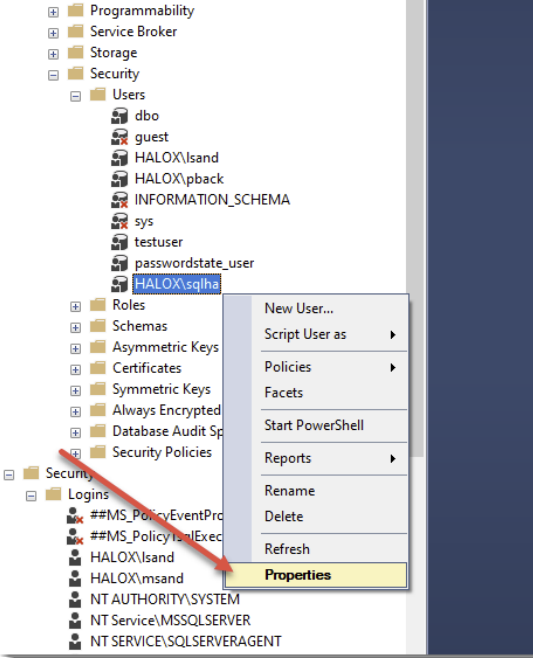Click the Certificates folder icon
Image resolution: width=533 pixels, height=658 pixels.
pyautogui.click(x=98, y=368)
